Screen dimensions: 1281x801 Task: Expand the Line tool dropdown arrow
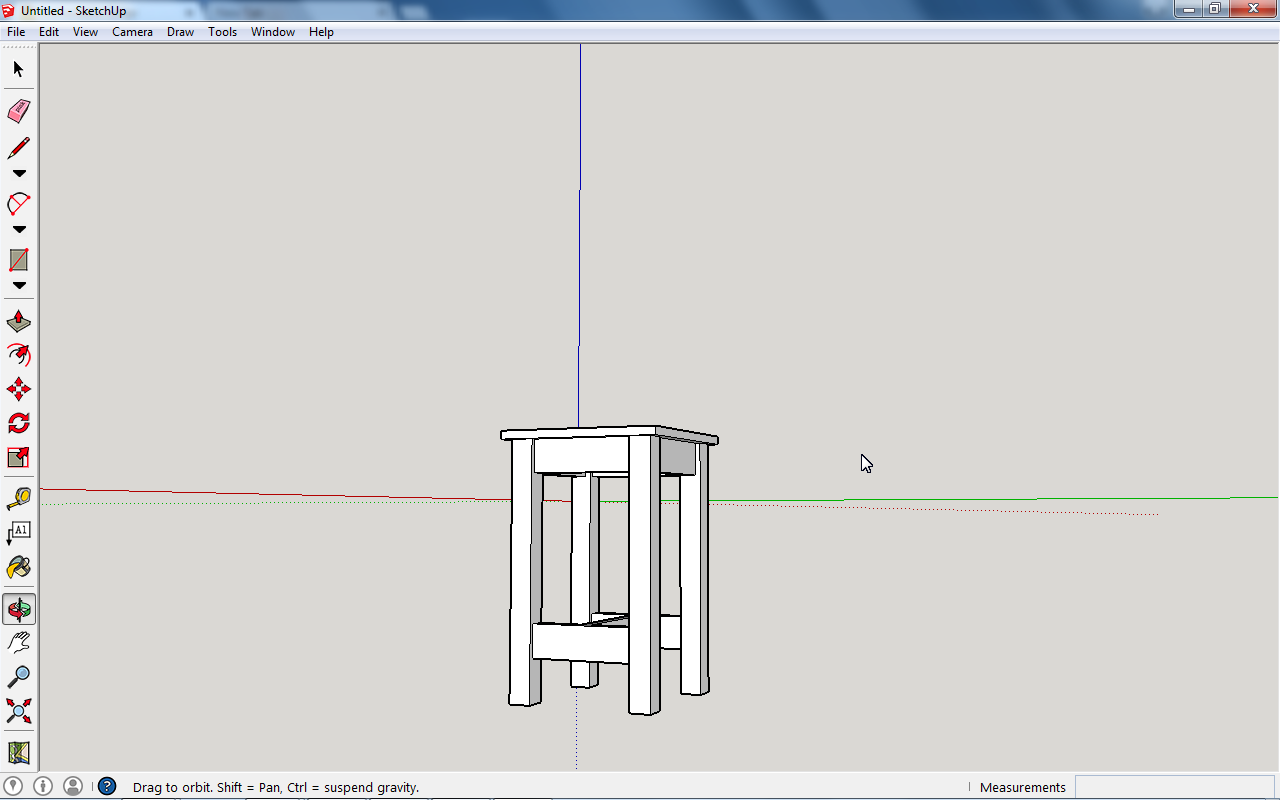click(18, 172)
